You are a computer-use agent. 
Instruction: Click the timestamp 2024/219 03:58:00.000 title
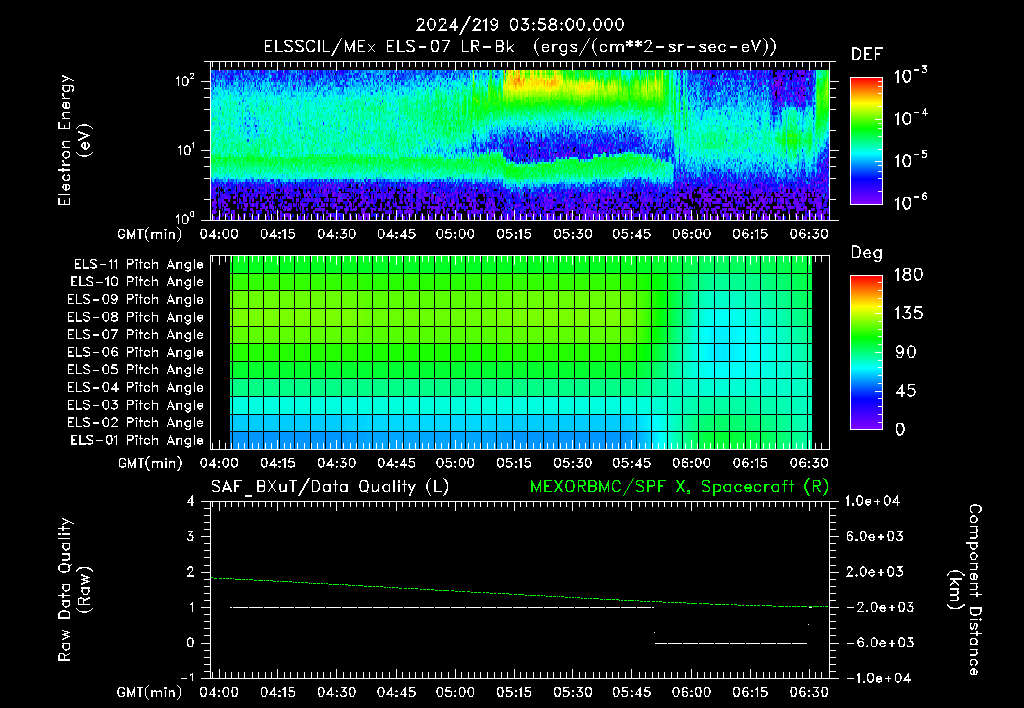(x=520, y=25)
